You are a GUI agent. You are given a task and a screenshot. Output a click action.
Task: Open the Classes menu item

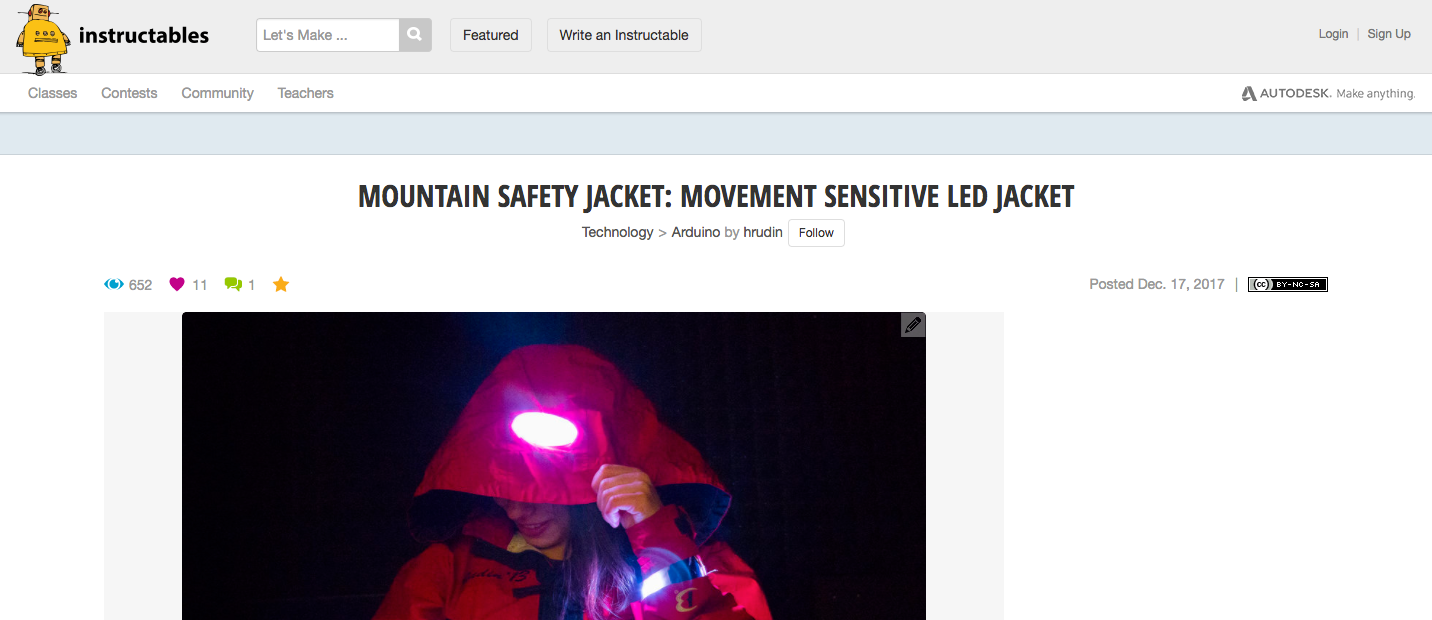pyautogui.click(x=52, y=93)
